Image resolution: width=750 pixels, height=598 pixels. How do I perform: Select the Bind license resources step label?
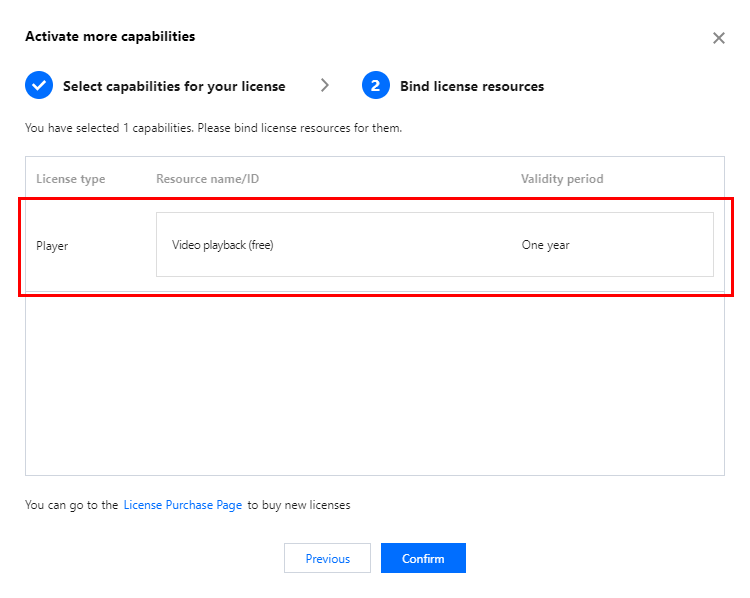472,86
